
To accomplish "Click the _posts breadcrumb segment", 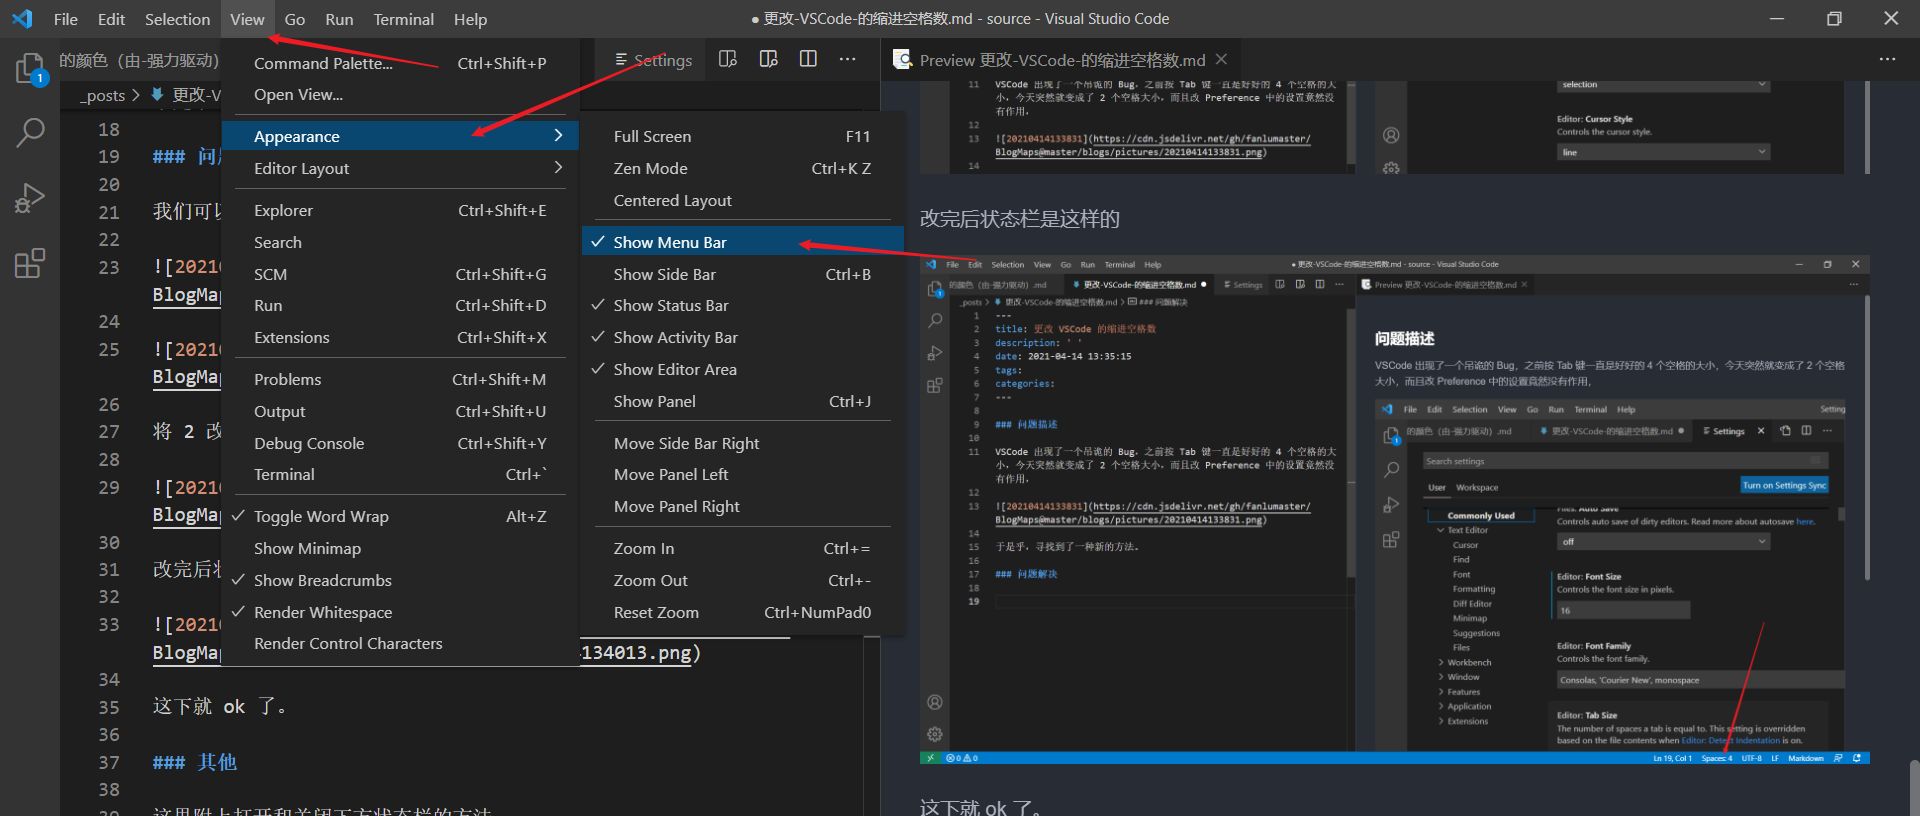I will coord(105,95).
